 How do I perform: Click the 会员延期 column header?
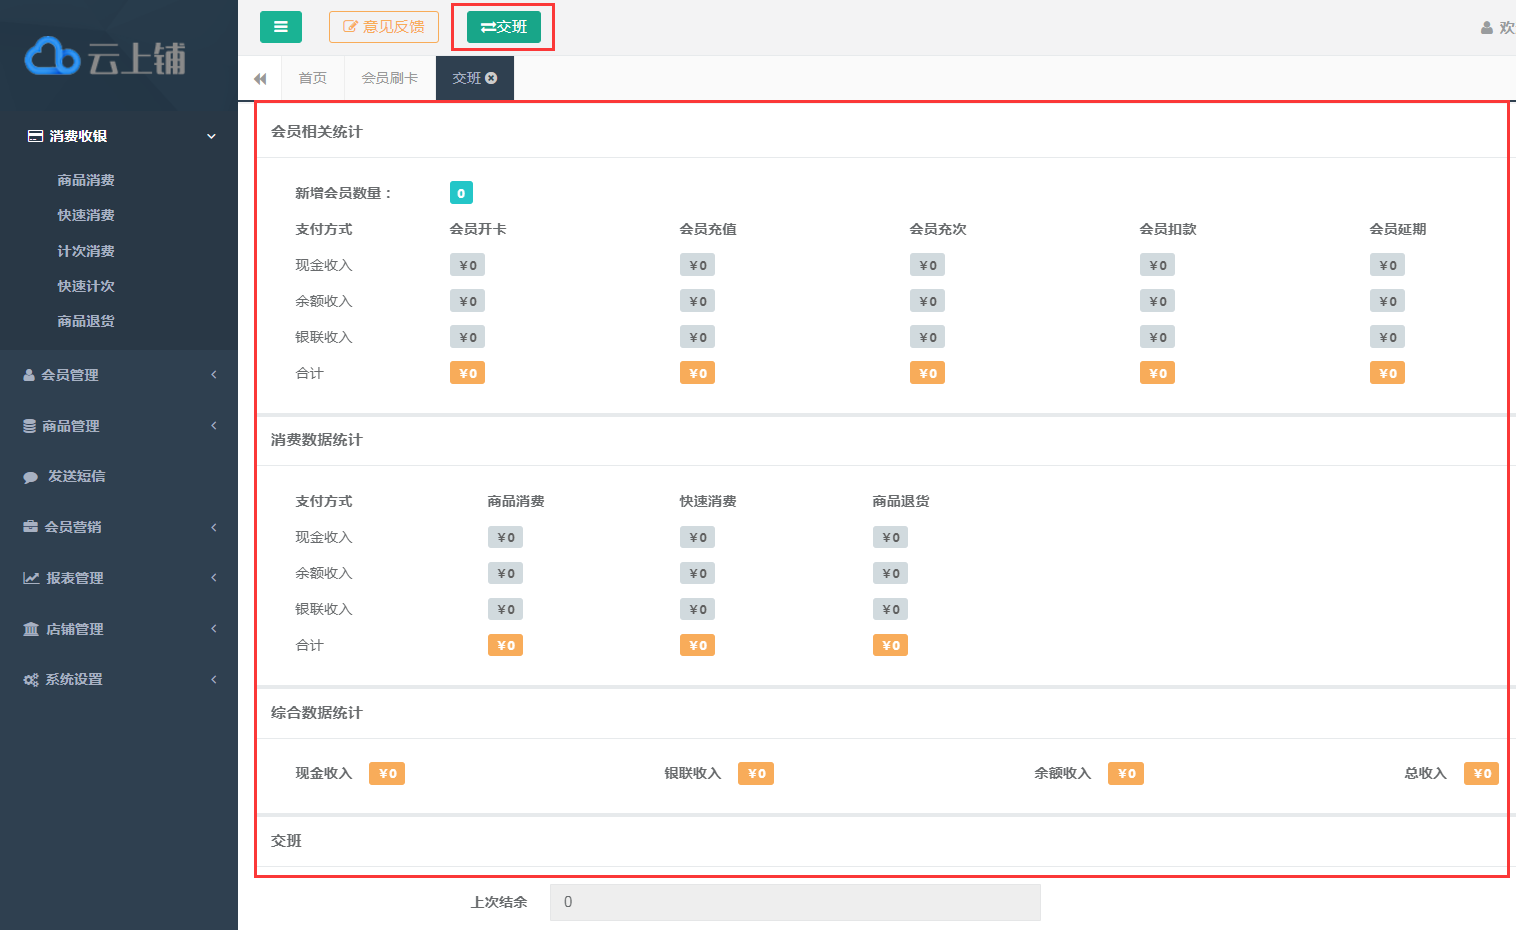[1398, 229]
